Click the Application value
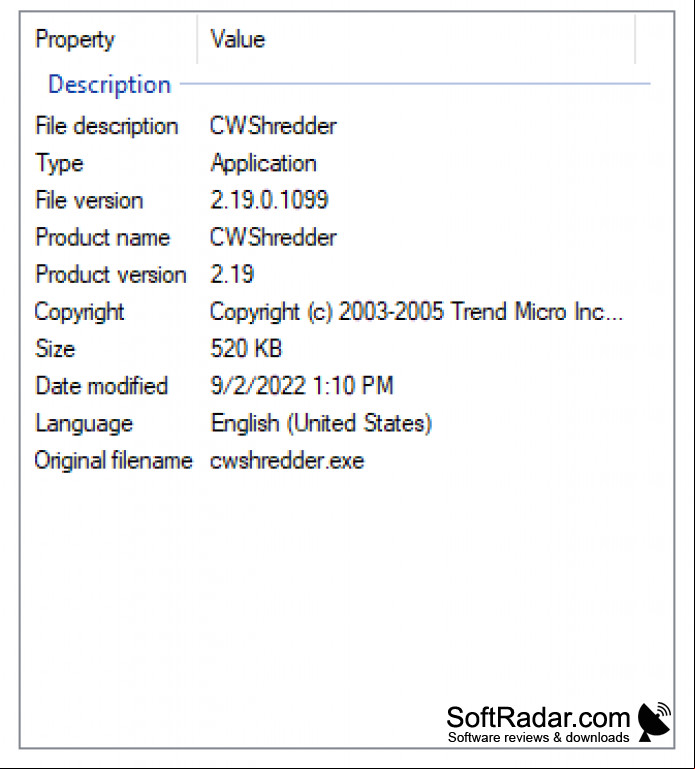The width and height of the screenshot is (695, 769). [263, 163]
